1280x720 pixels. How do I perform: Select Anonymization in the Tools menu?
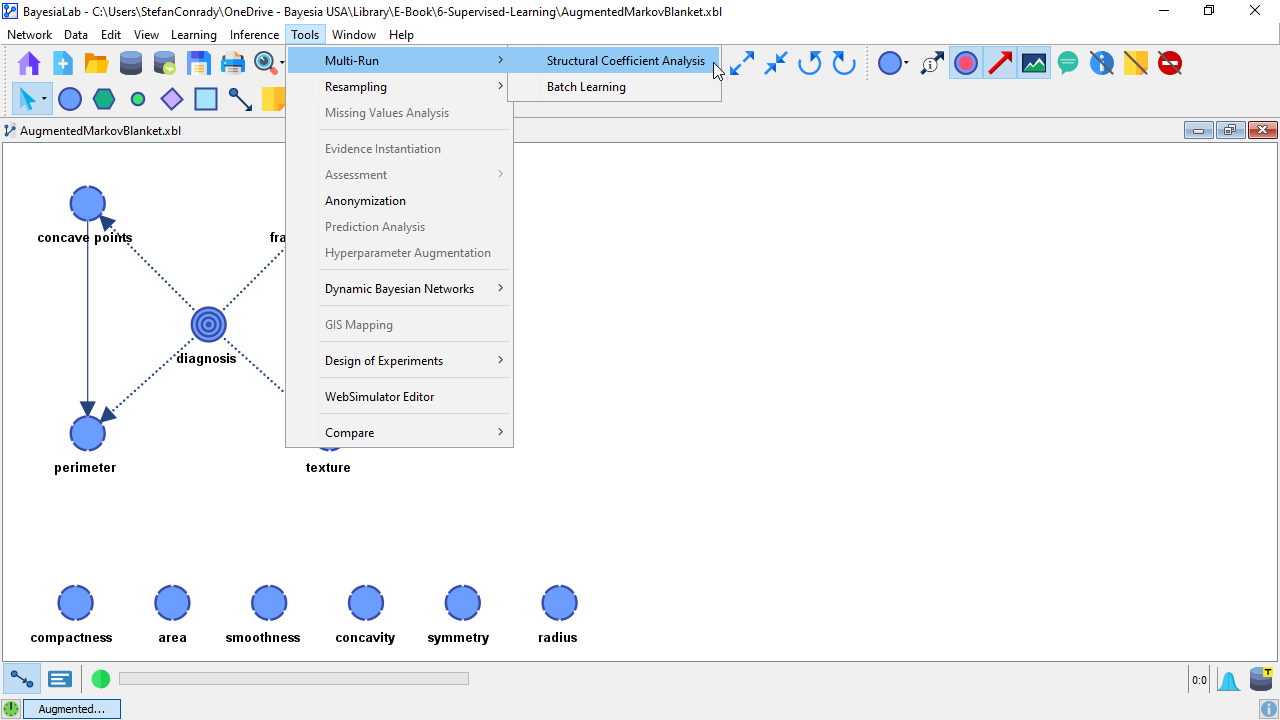pos(399,201)
